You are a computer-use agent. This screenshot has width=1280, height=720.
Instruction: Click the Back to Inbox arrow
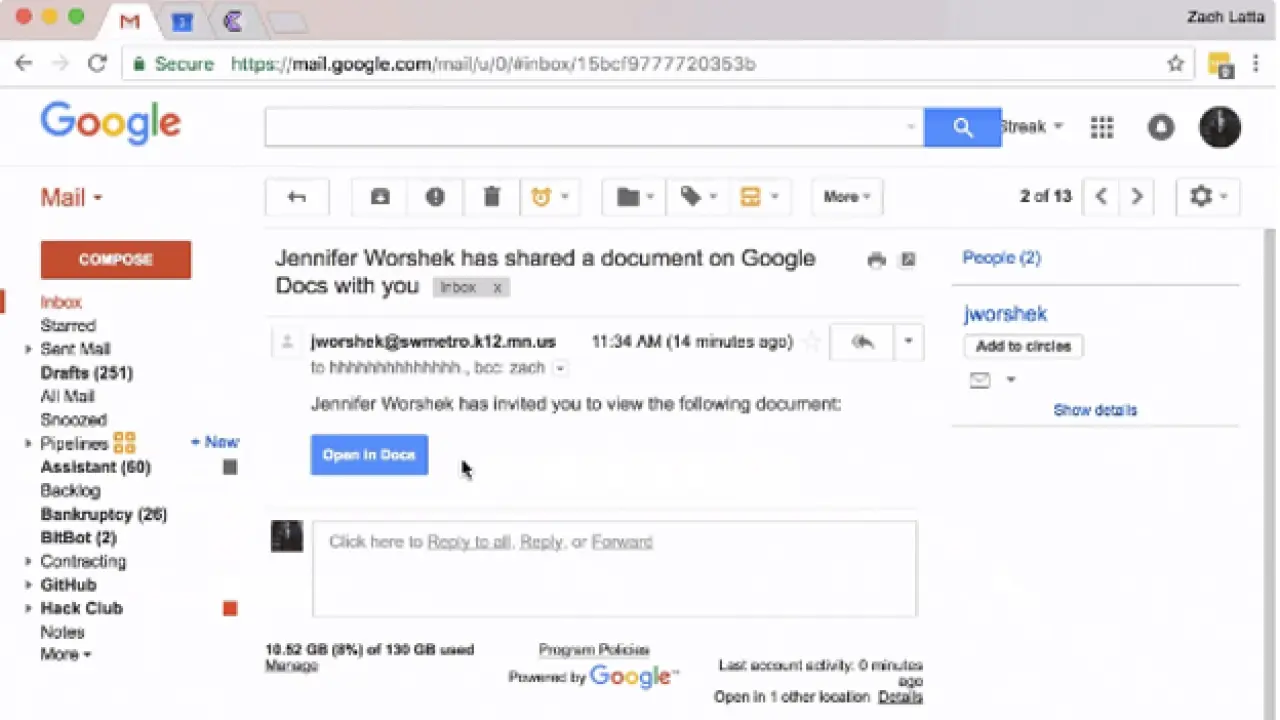click(297, 197)
